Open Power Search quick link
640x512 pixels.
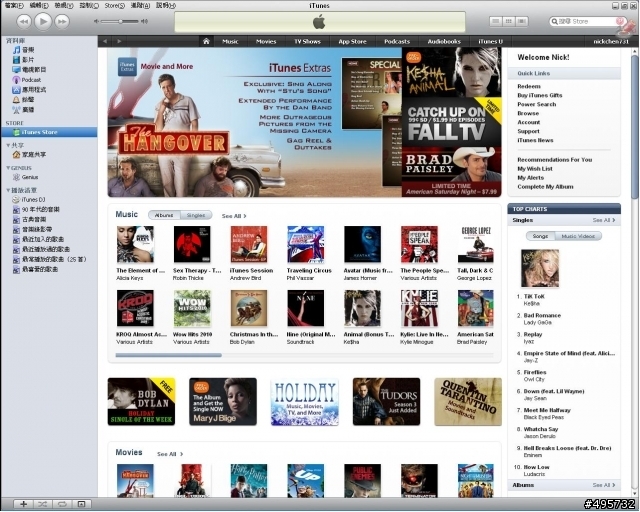click(537, 104)
